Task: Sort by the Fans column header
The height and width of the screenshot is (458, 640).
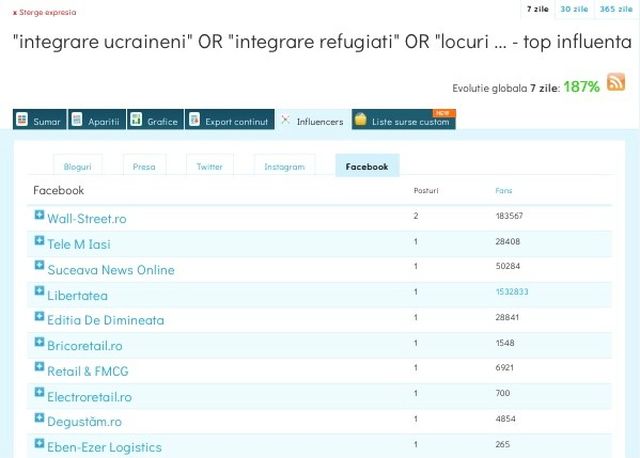Action: pos(503,190)
